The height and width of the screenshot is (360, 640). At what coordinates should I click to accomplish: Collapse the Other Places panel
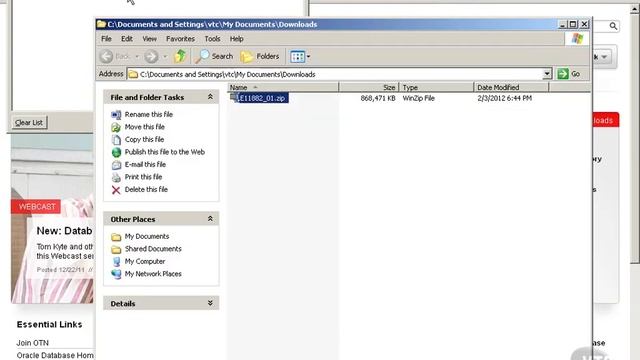click(x=210, y=219)
